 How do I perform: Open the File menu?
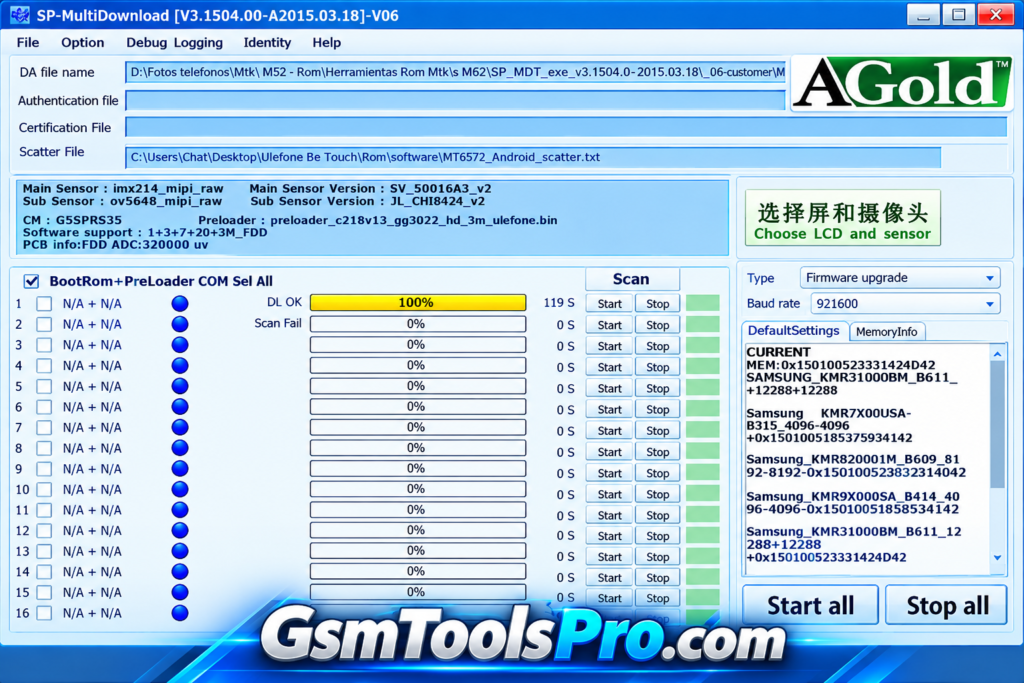coord(27,42)
